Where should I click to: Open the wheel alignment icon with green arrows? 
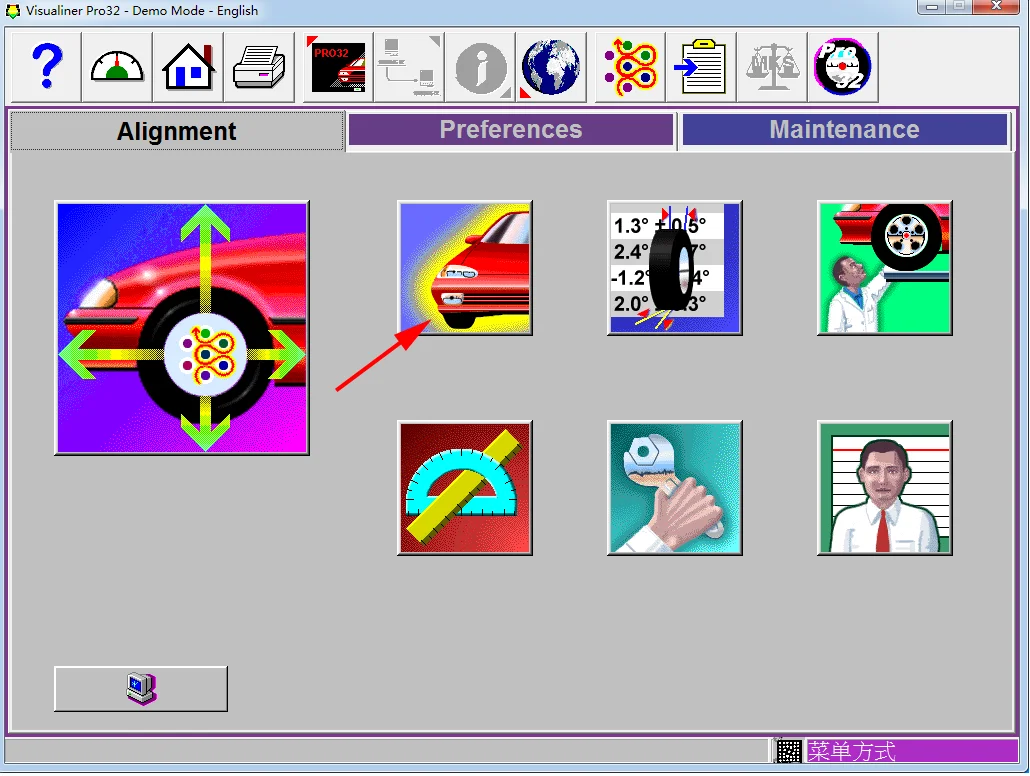tap(181, 327)
